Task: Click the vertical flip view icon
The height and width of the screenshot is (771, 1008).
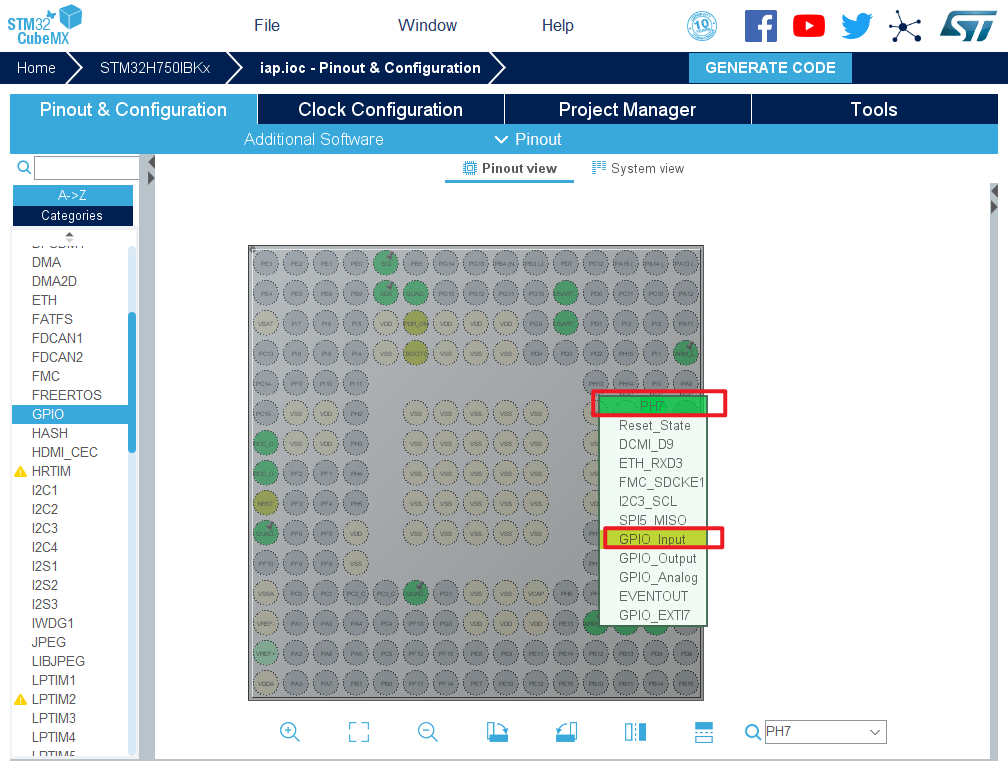Action: pyautogui.click(x=635, y=732)
